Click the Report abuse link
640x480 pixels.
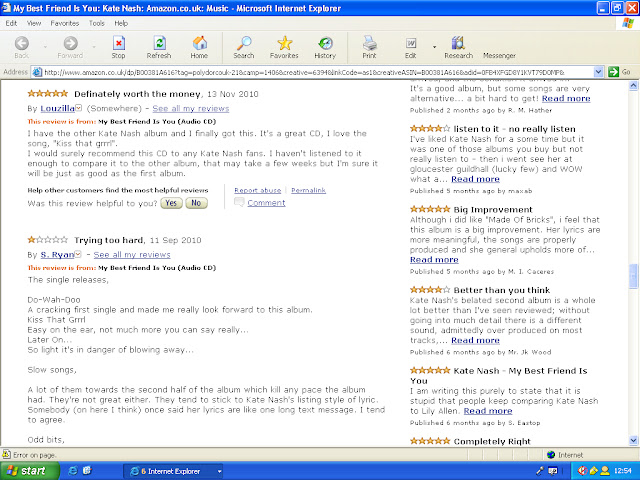(258, 190)
